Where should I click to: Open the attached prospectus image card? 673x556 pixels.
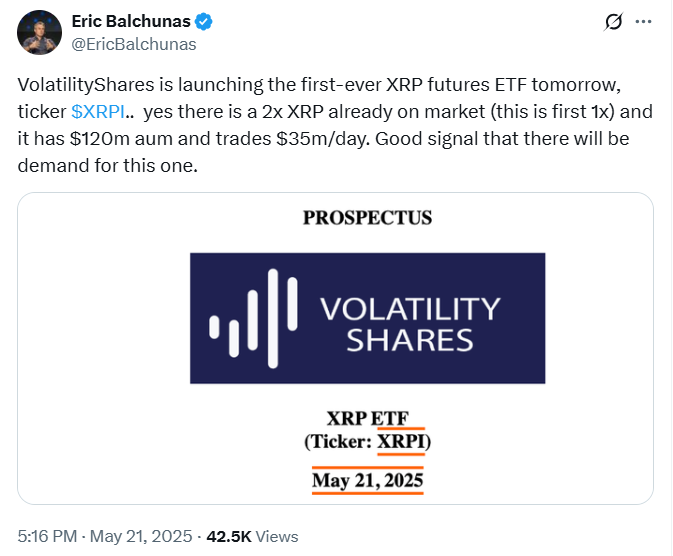[335, 348]
